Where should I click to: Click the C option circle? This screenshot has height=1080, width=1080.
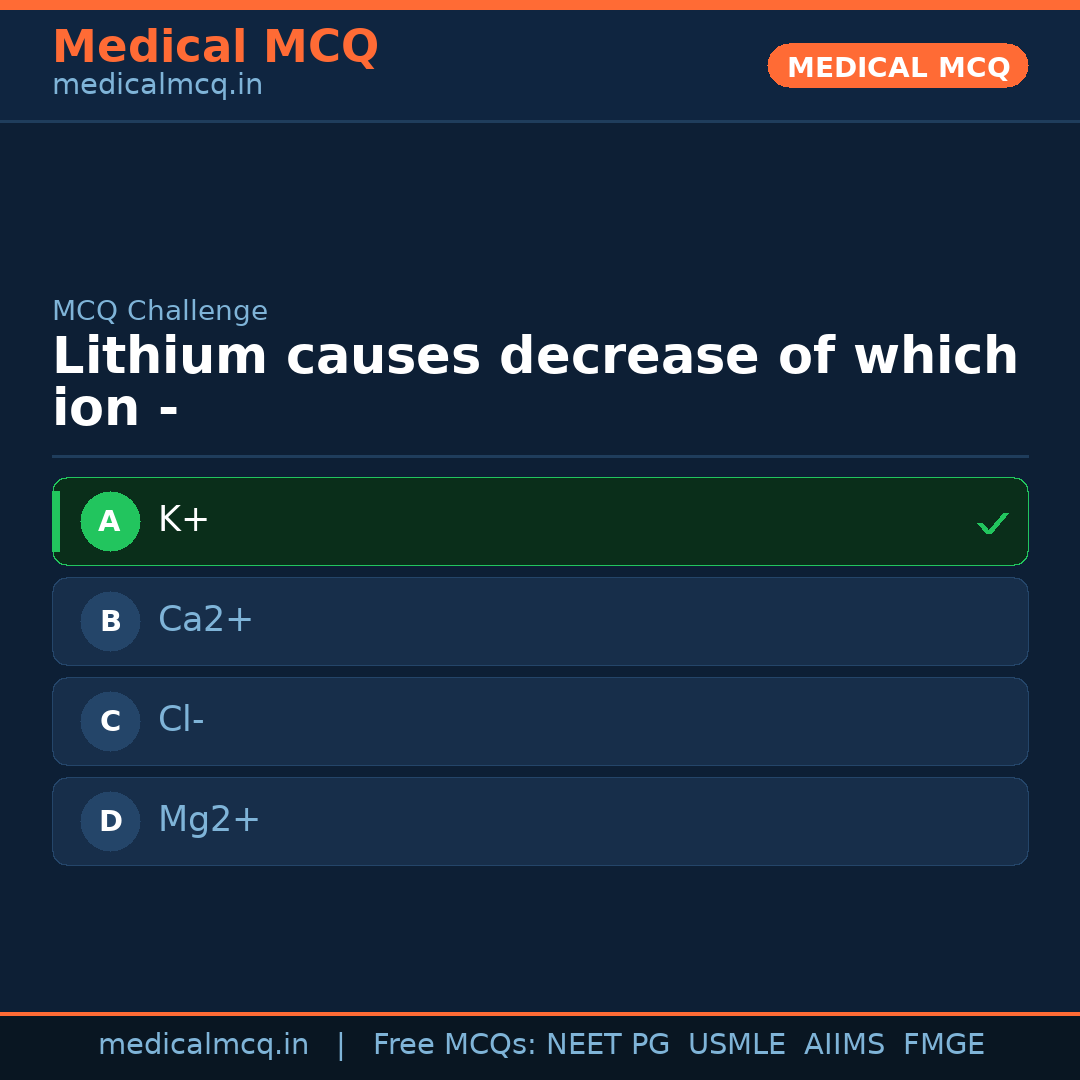coord(110,721)
